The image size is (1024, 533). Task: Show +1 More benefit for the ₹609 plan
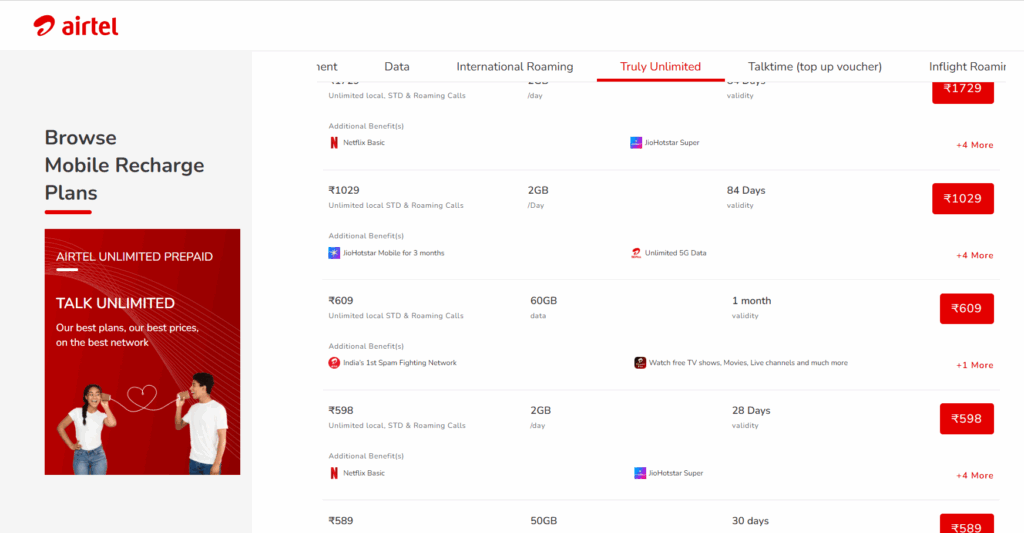[974, 365]
